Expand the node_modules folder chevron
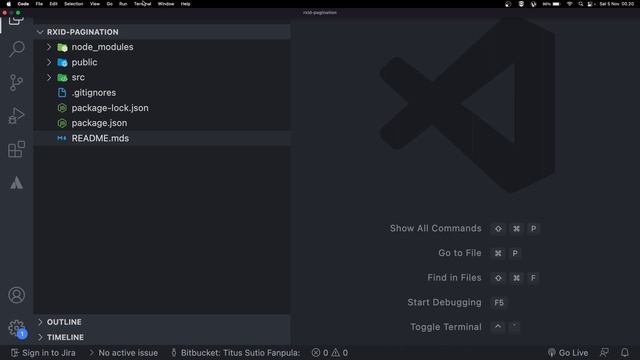 (x=49, y=47)
